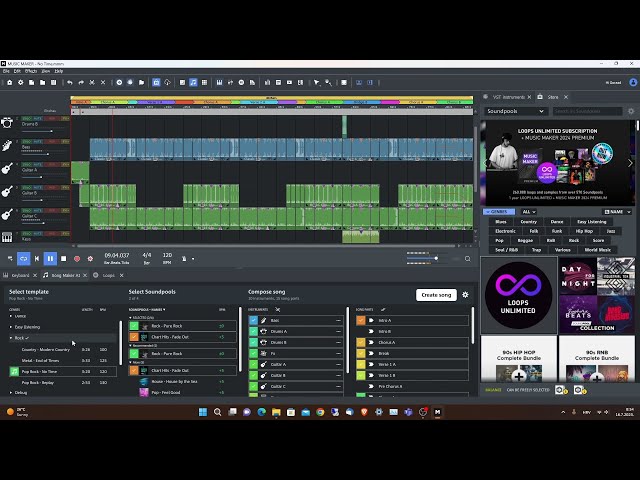Screen dimensions: 640x480
Task: Click the play arrow for Intro A part
Action: [371, 320]
